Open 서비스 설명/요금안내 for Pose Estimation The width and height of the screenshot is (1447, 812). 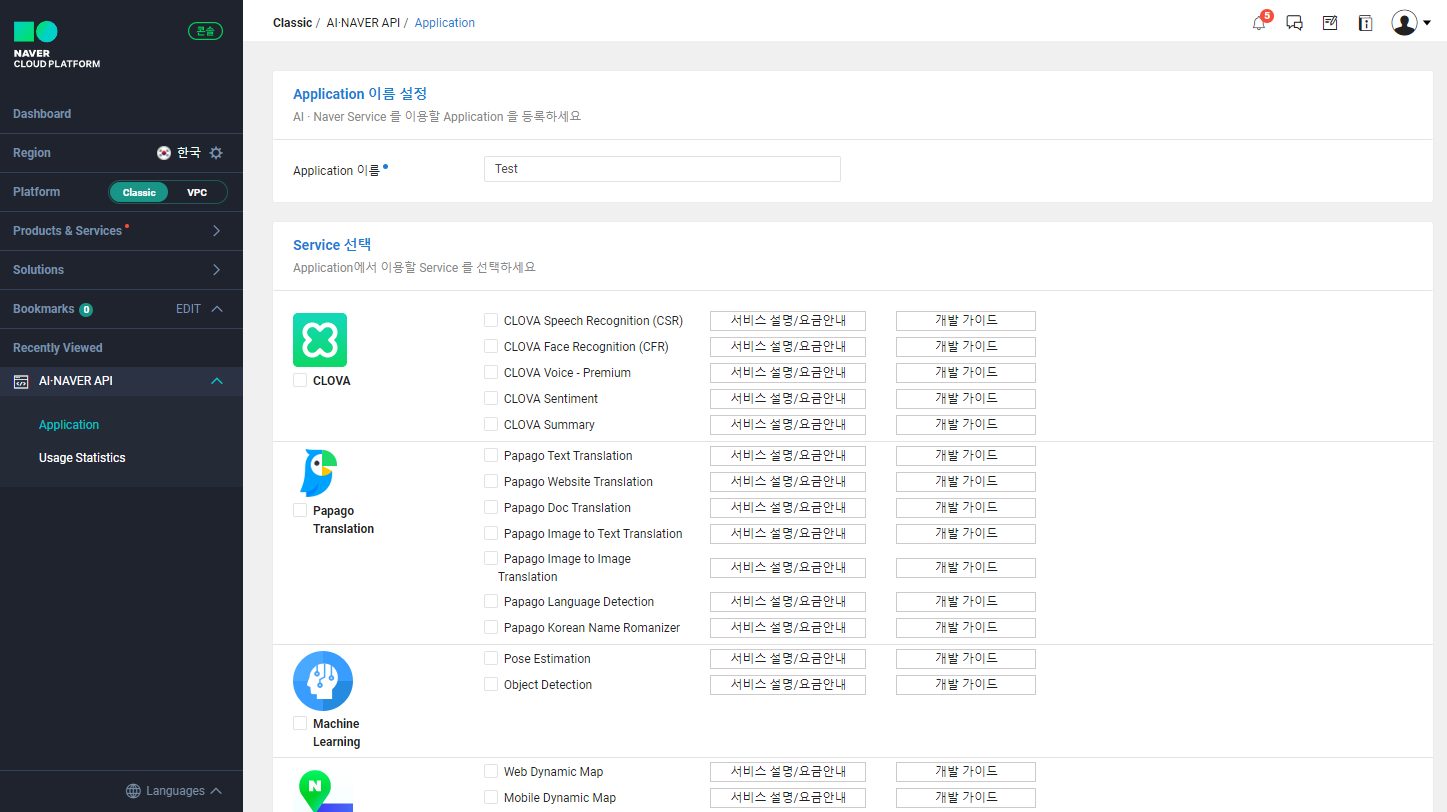point(788,659)
